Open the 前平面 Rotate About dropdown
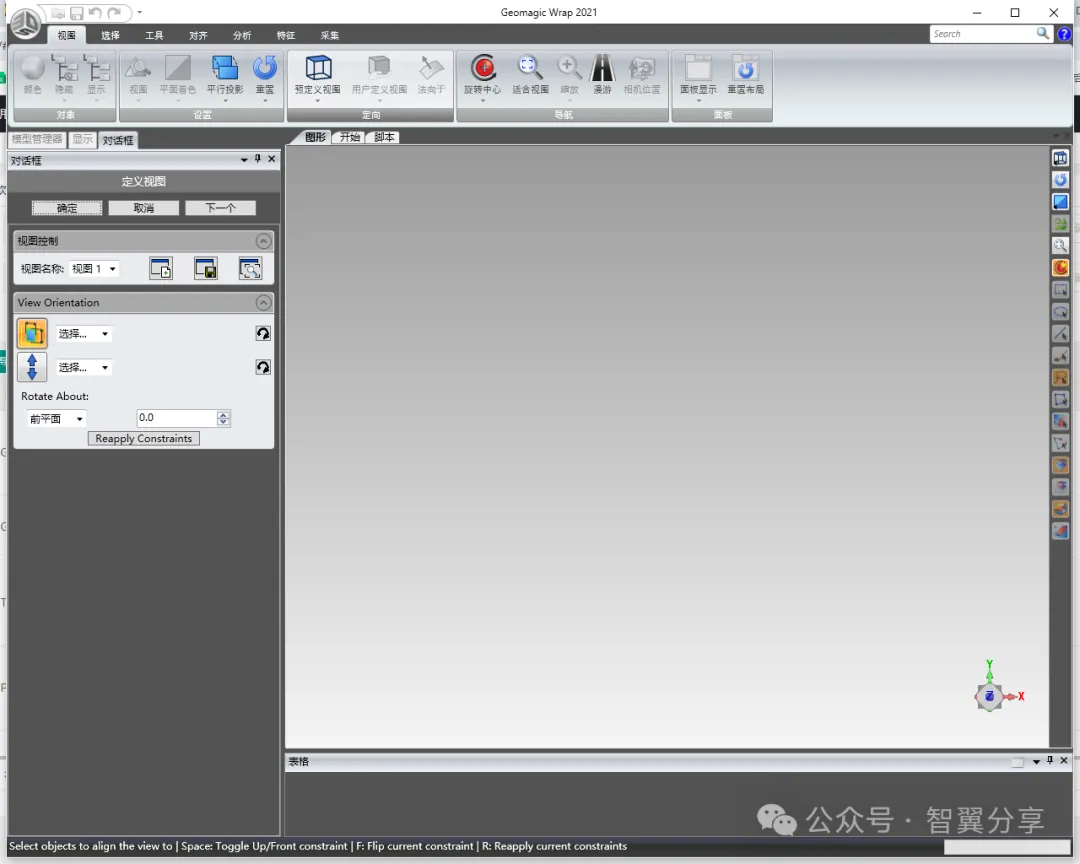Viewport: 1080px width, 864px height. pyautogui.click(x=56, y=419)
